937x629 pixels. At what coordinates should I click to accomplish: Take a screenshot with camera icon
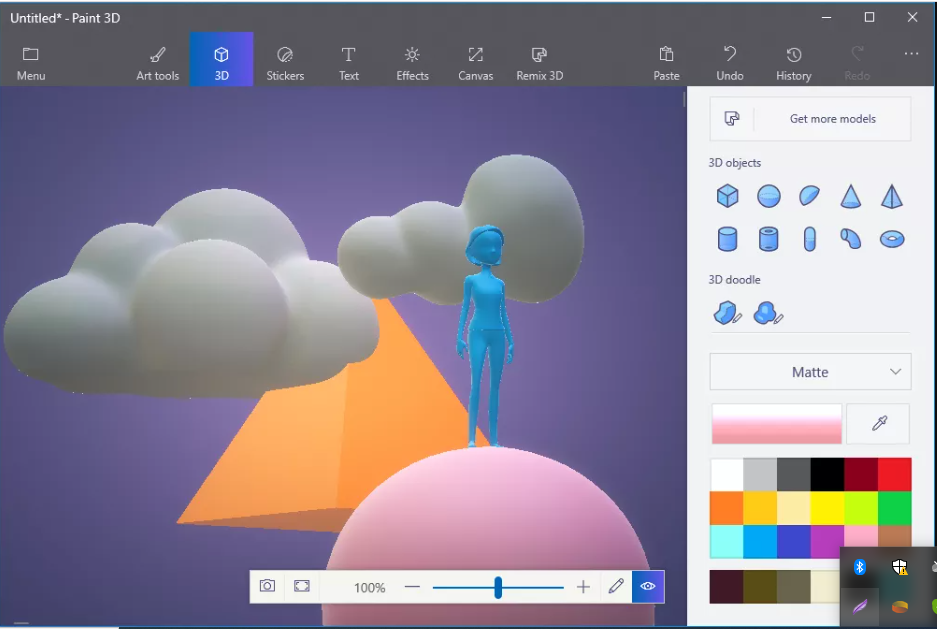[x=267, y=586]
